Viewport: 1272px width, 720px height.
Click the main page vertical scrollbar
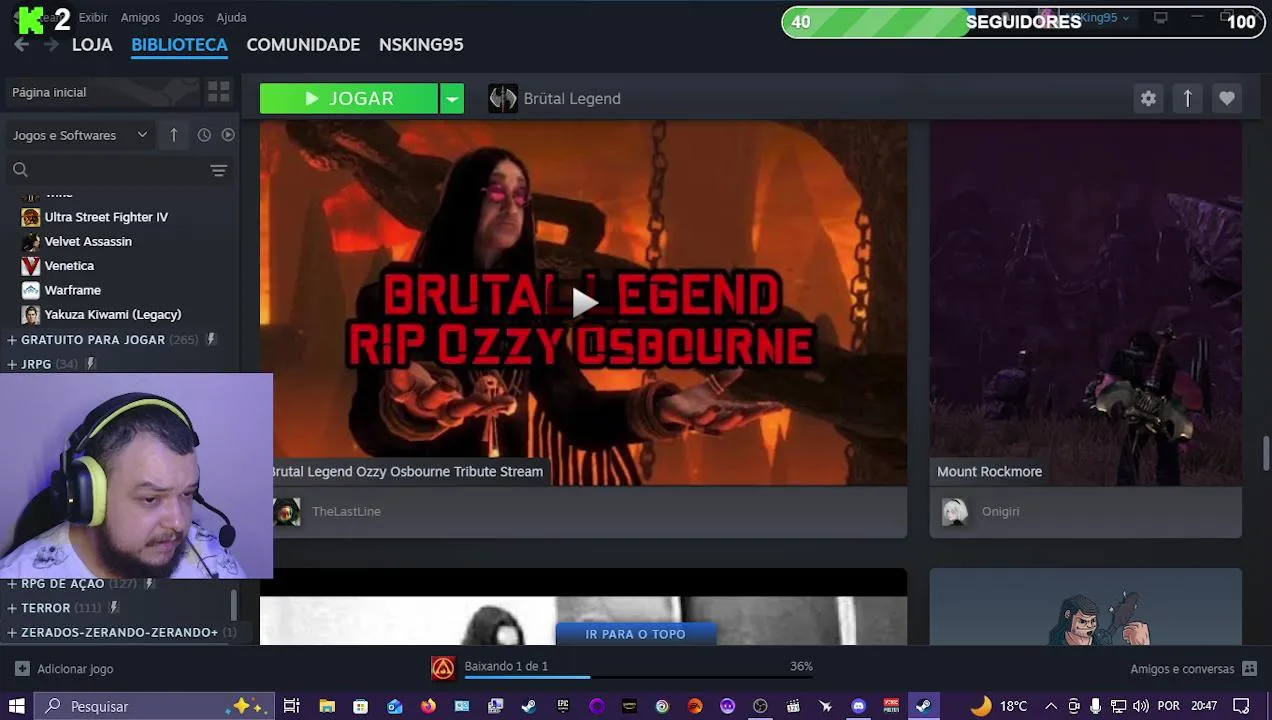[1266, 452]
